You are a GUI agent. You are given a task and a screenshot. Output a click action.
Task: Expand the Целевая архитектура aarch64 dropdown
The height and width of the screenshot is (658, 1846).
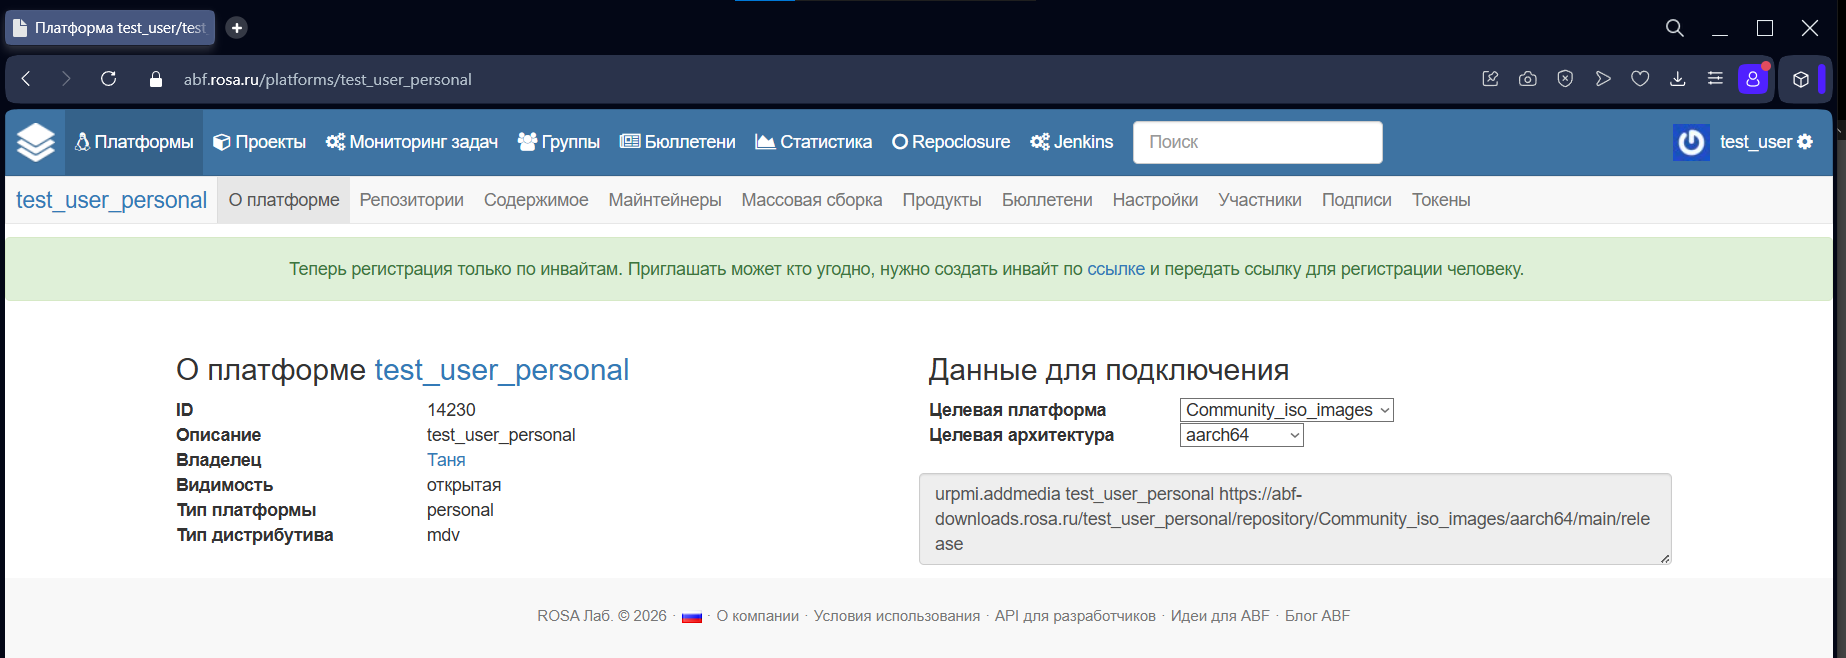[x=1241, y=435]
